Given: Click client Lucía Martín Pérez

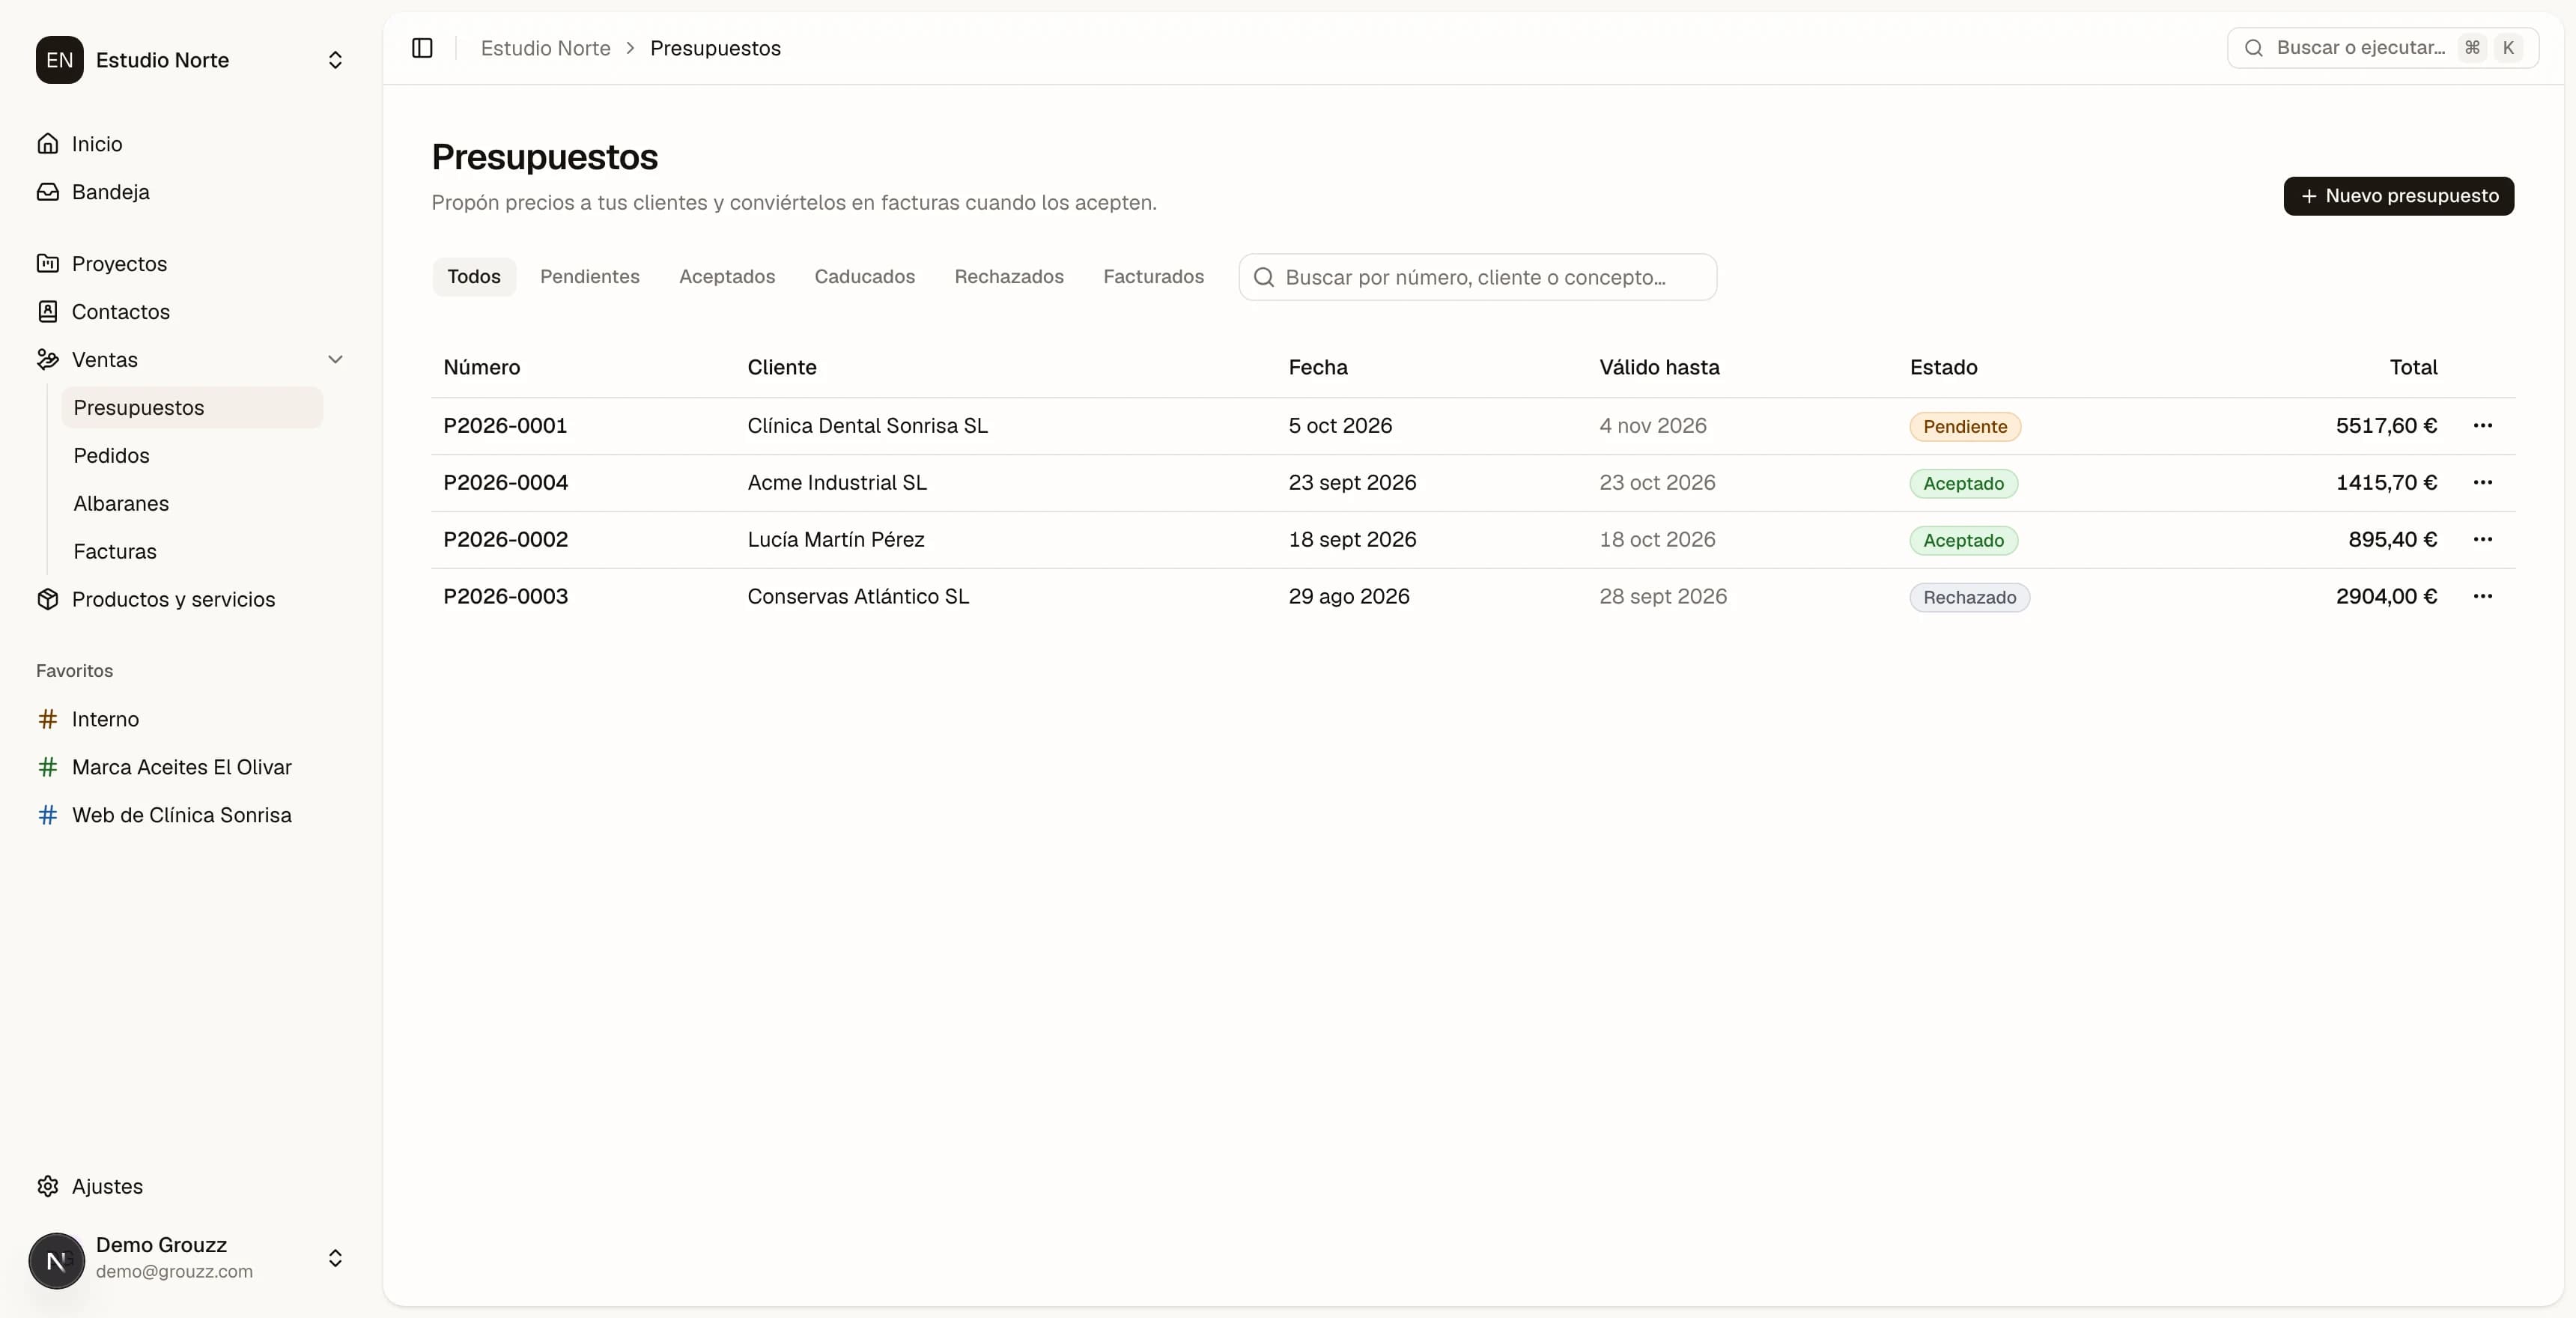Looking at the screenshot, I should point(836,540).
